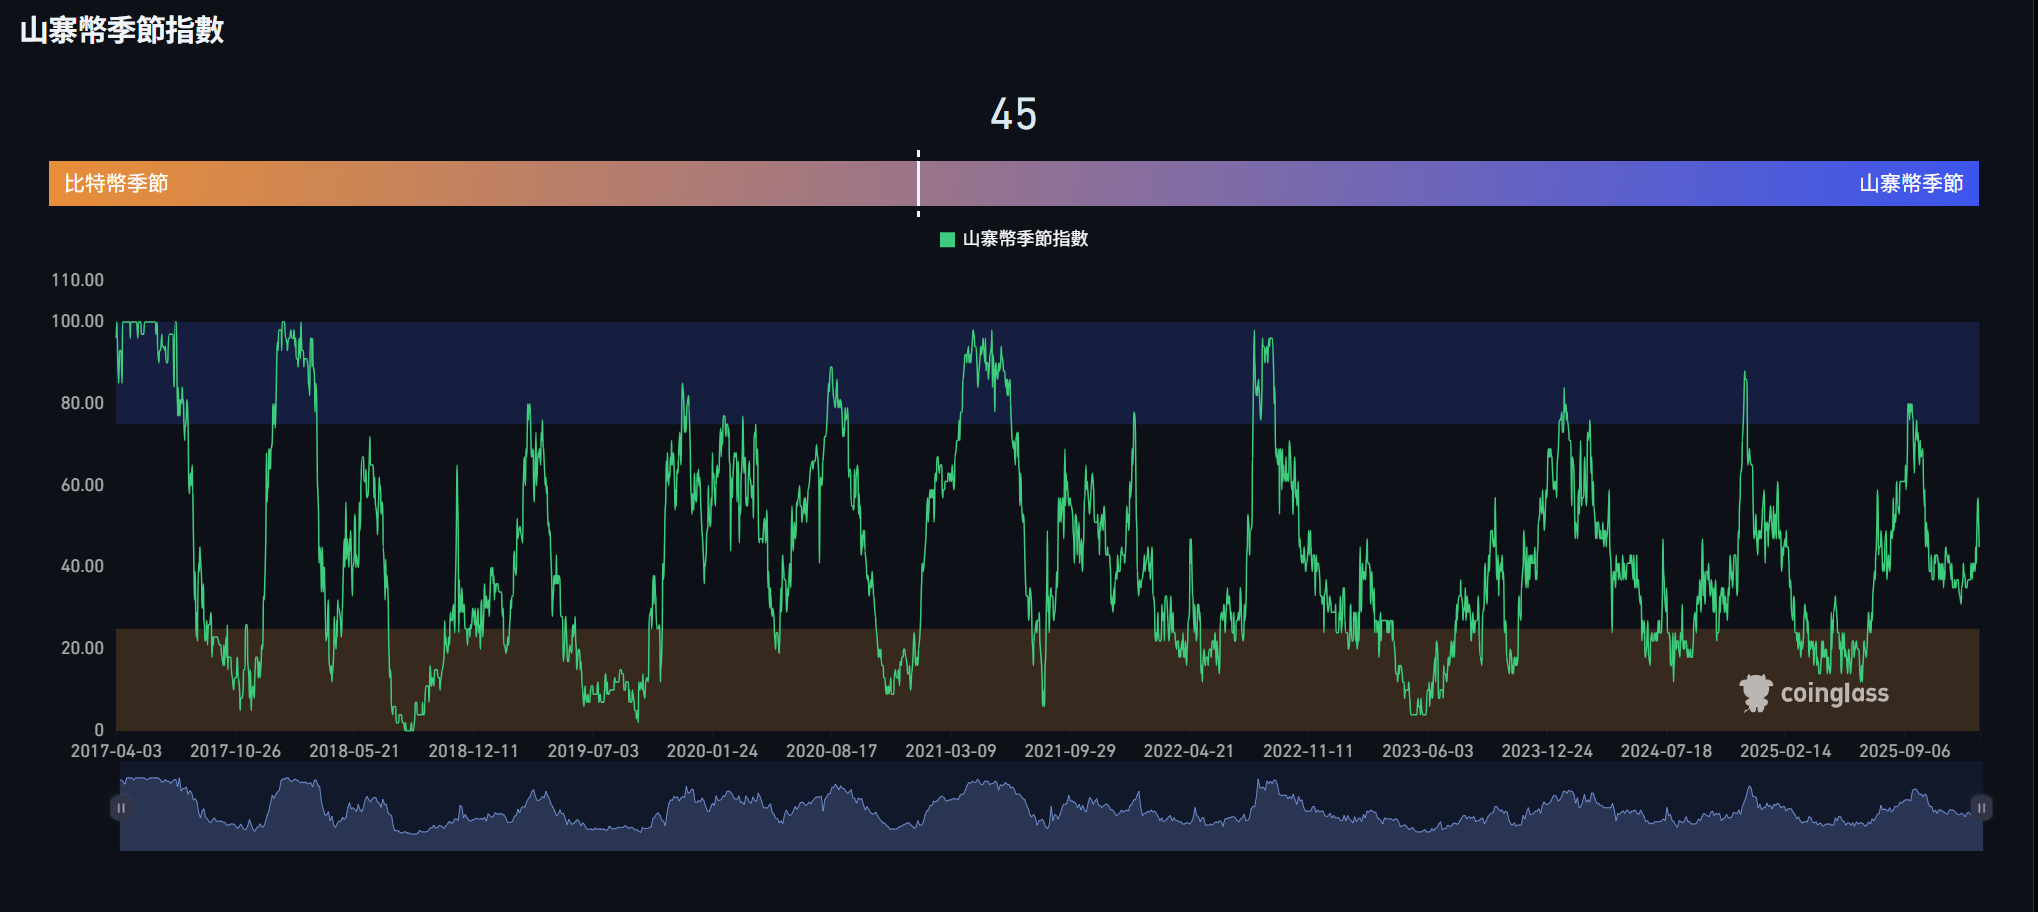Click the 100.00 label on the y-axis
Image resolution: width=2038 pixels, height=912 pixels.
point(78,321)
